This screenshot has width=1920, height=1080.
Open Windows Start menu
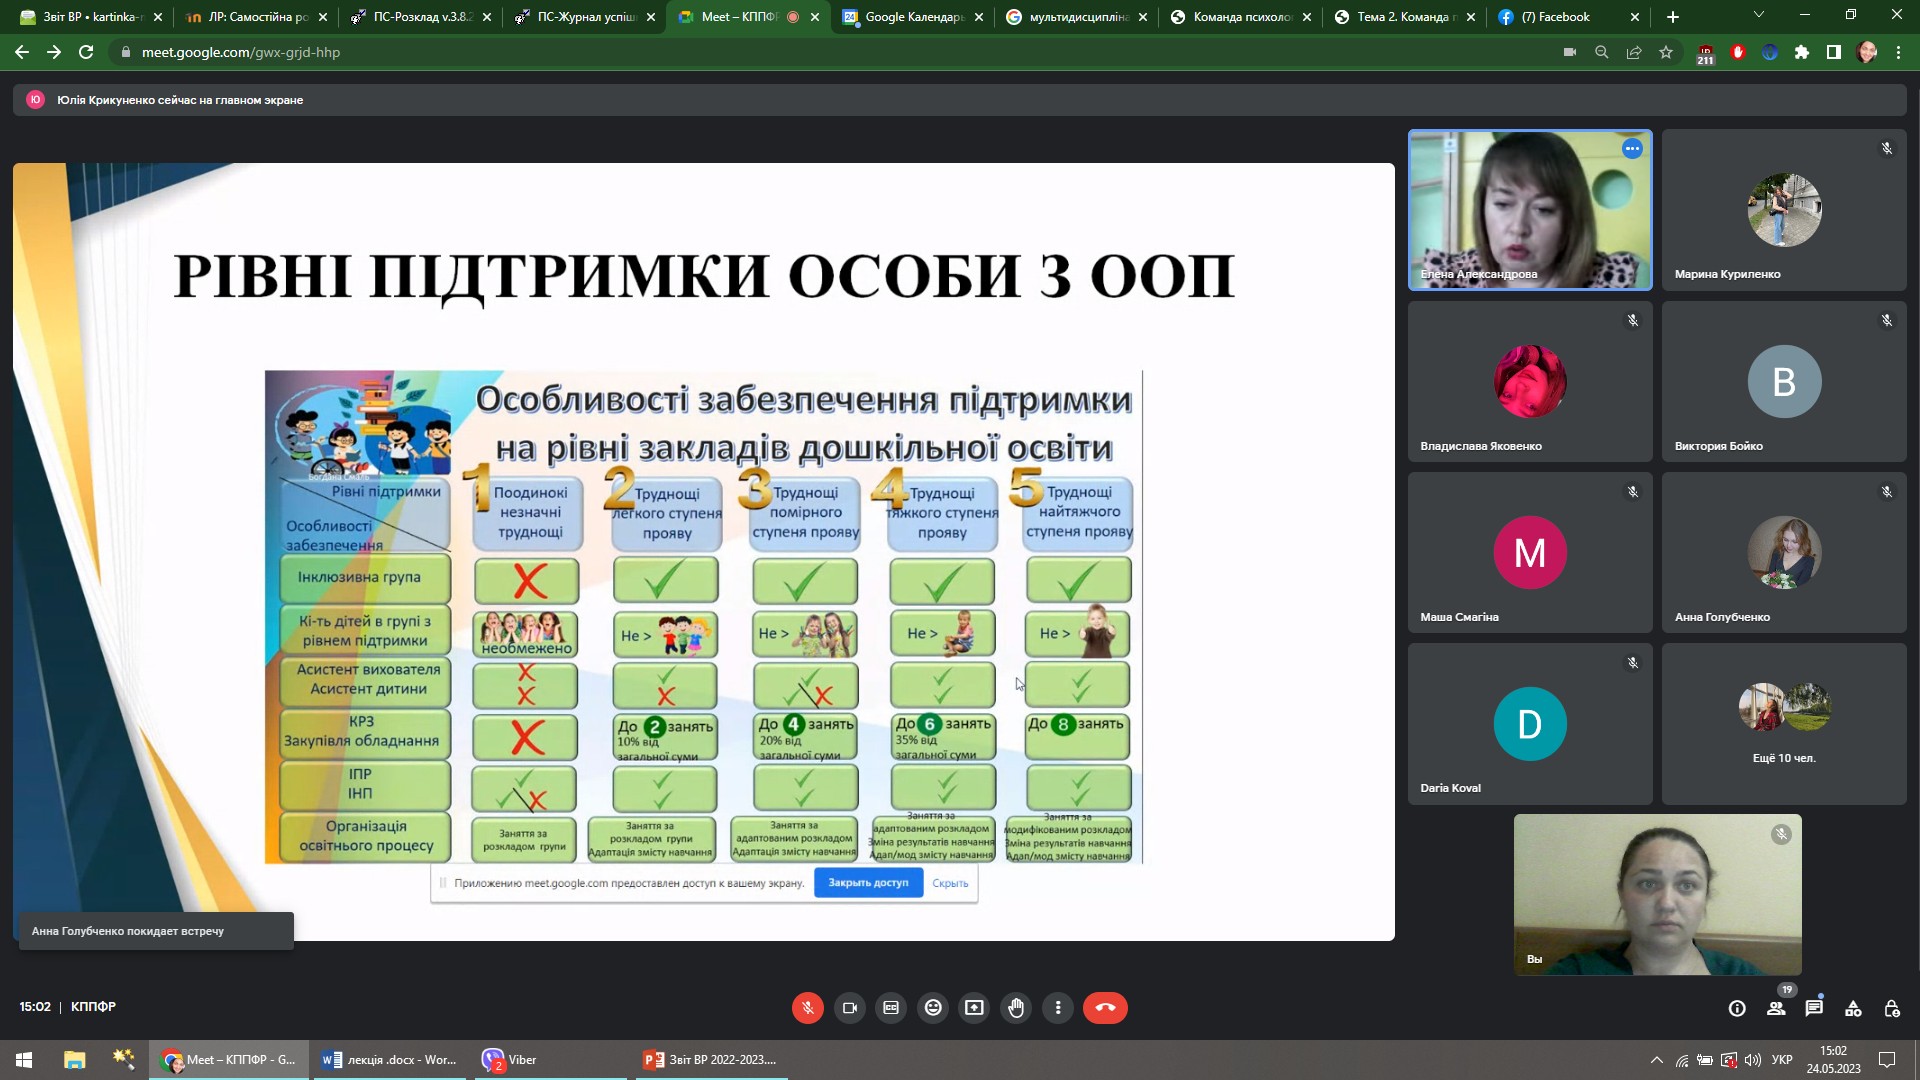click(24, 1060)
